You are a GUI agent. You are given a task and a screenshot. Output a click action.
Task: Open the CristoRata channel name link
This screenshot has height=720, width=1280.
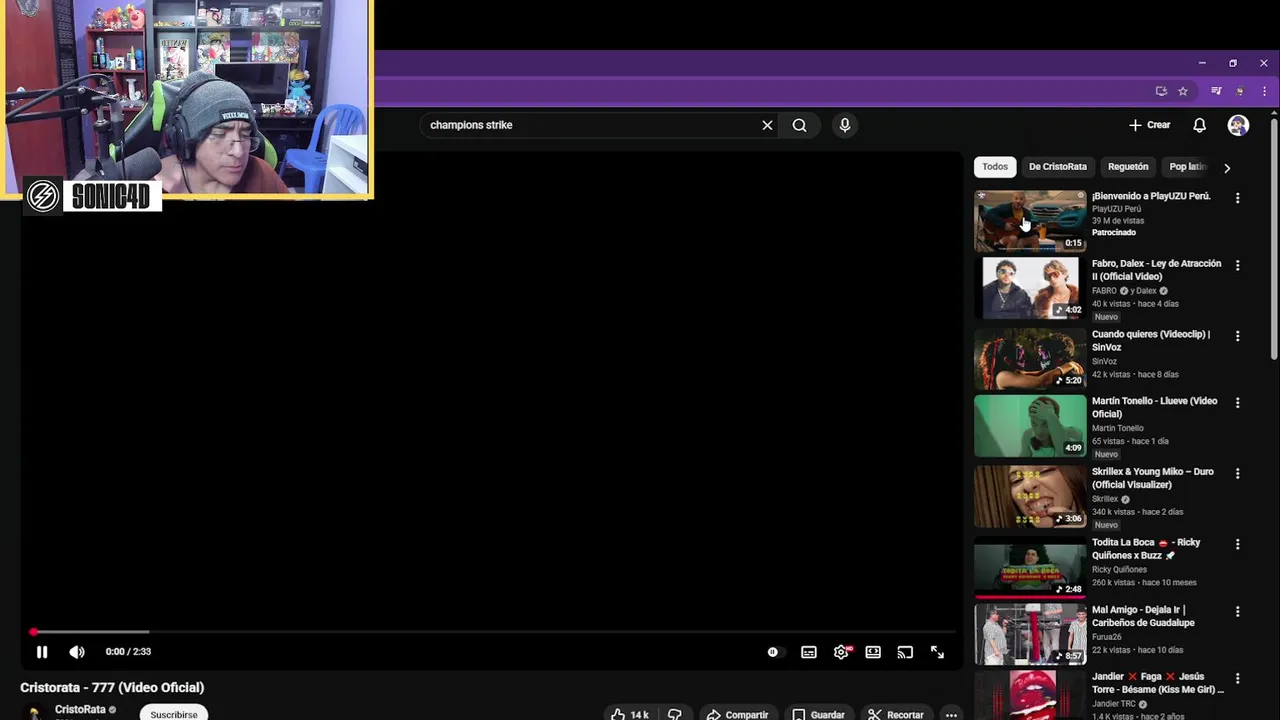pos(80,709)
